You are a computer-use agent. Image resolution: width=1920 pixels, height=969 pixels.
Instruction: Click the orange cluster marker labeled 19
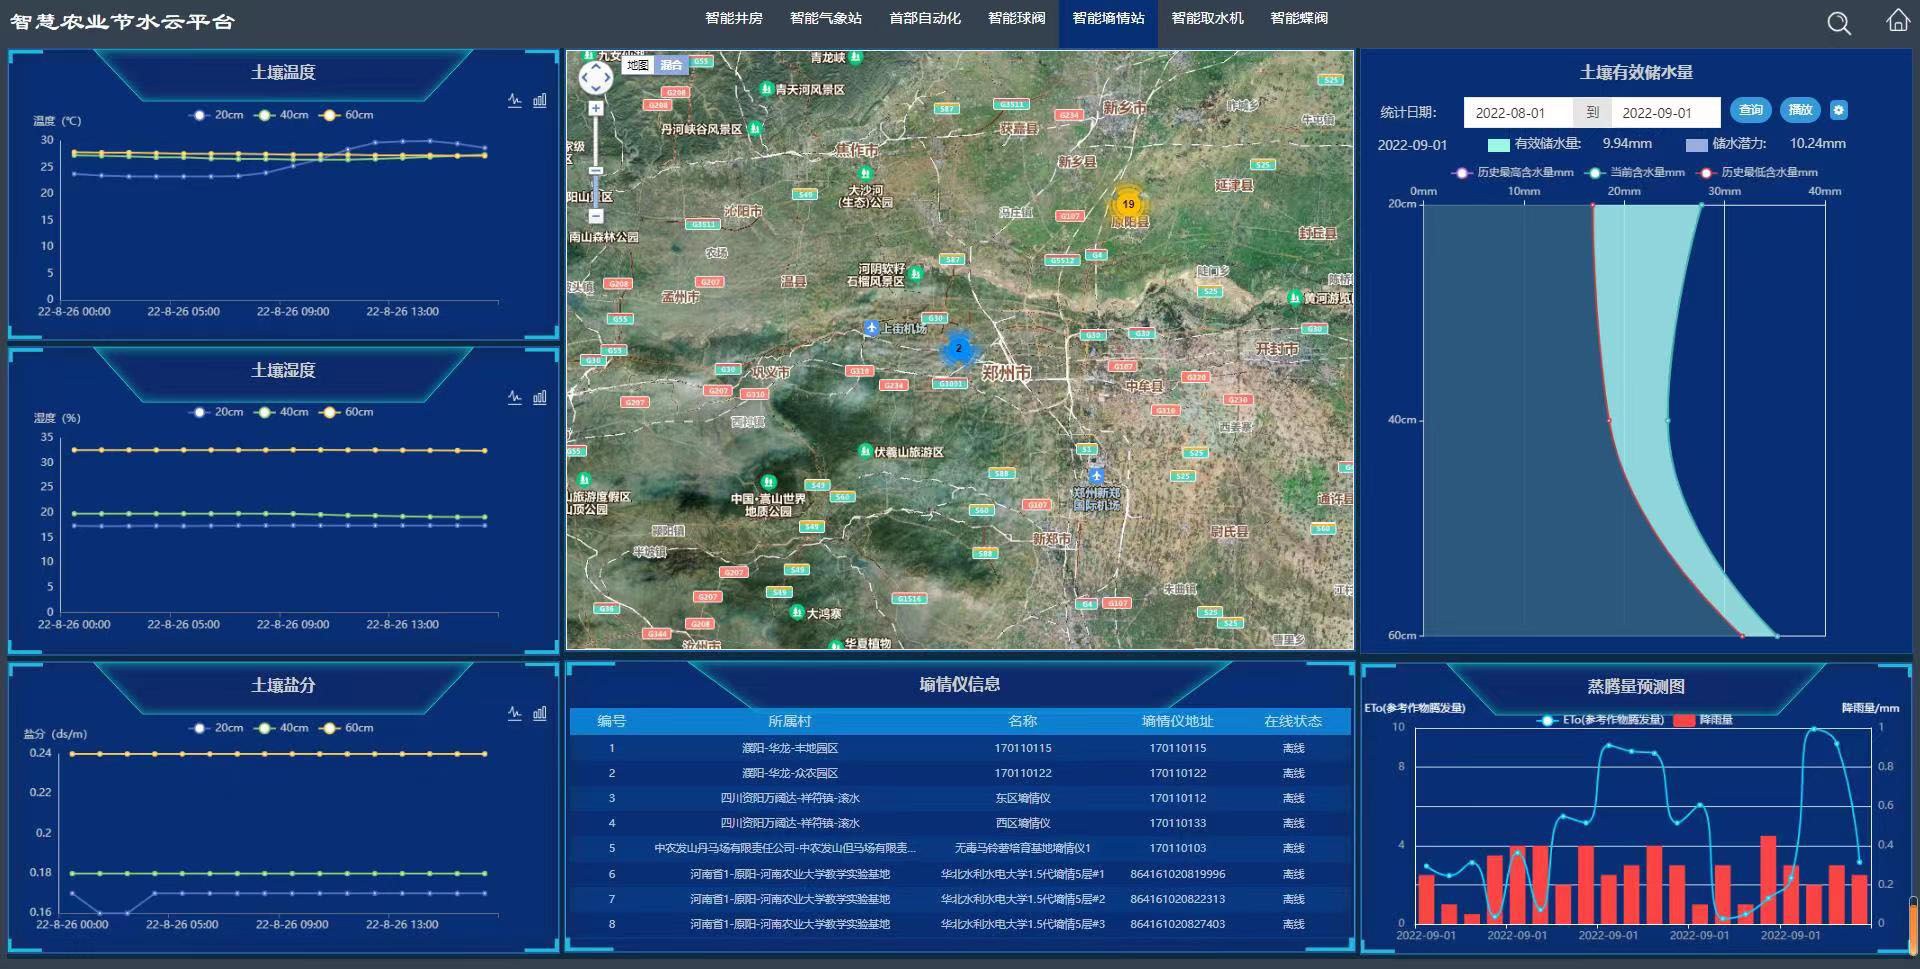tap(1128, 204)
